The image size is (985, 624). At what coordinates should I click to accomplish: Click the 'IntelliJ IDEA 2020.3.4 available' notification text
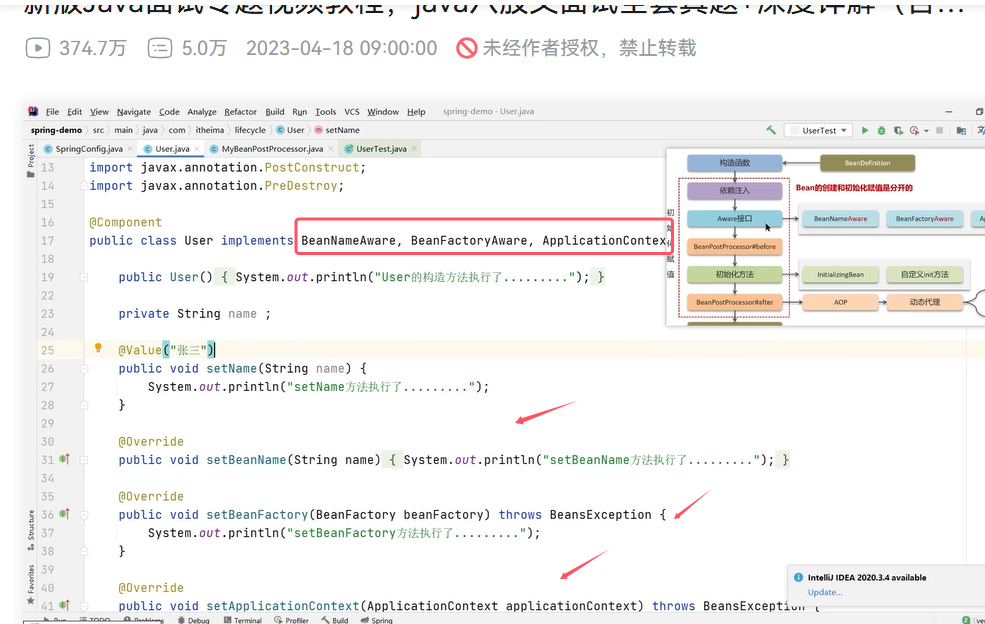(867, 577)
